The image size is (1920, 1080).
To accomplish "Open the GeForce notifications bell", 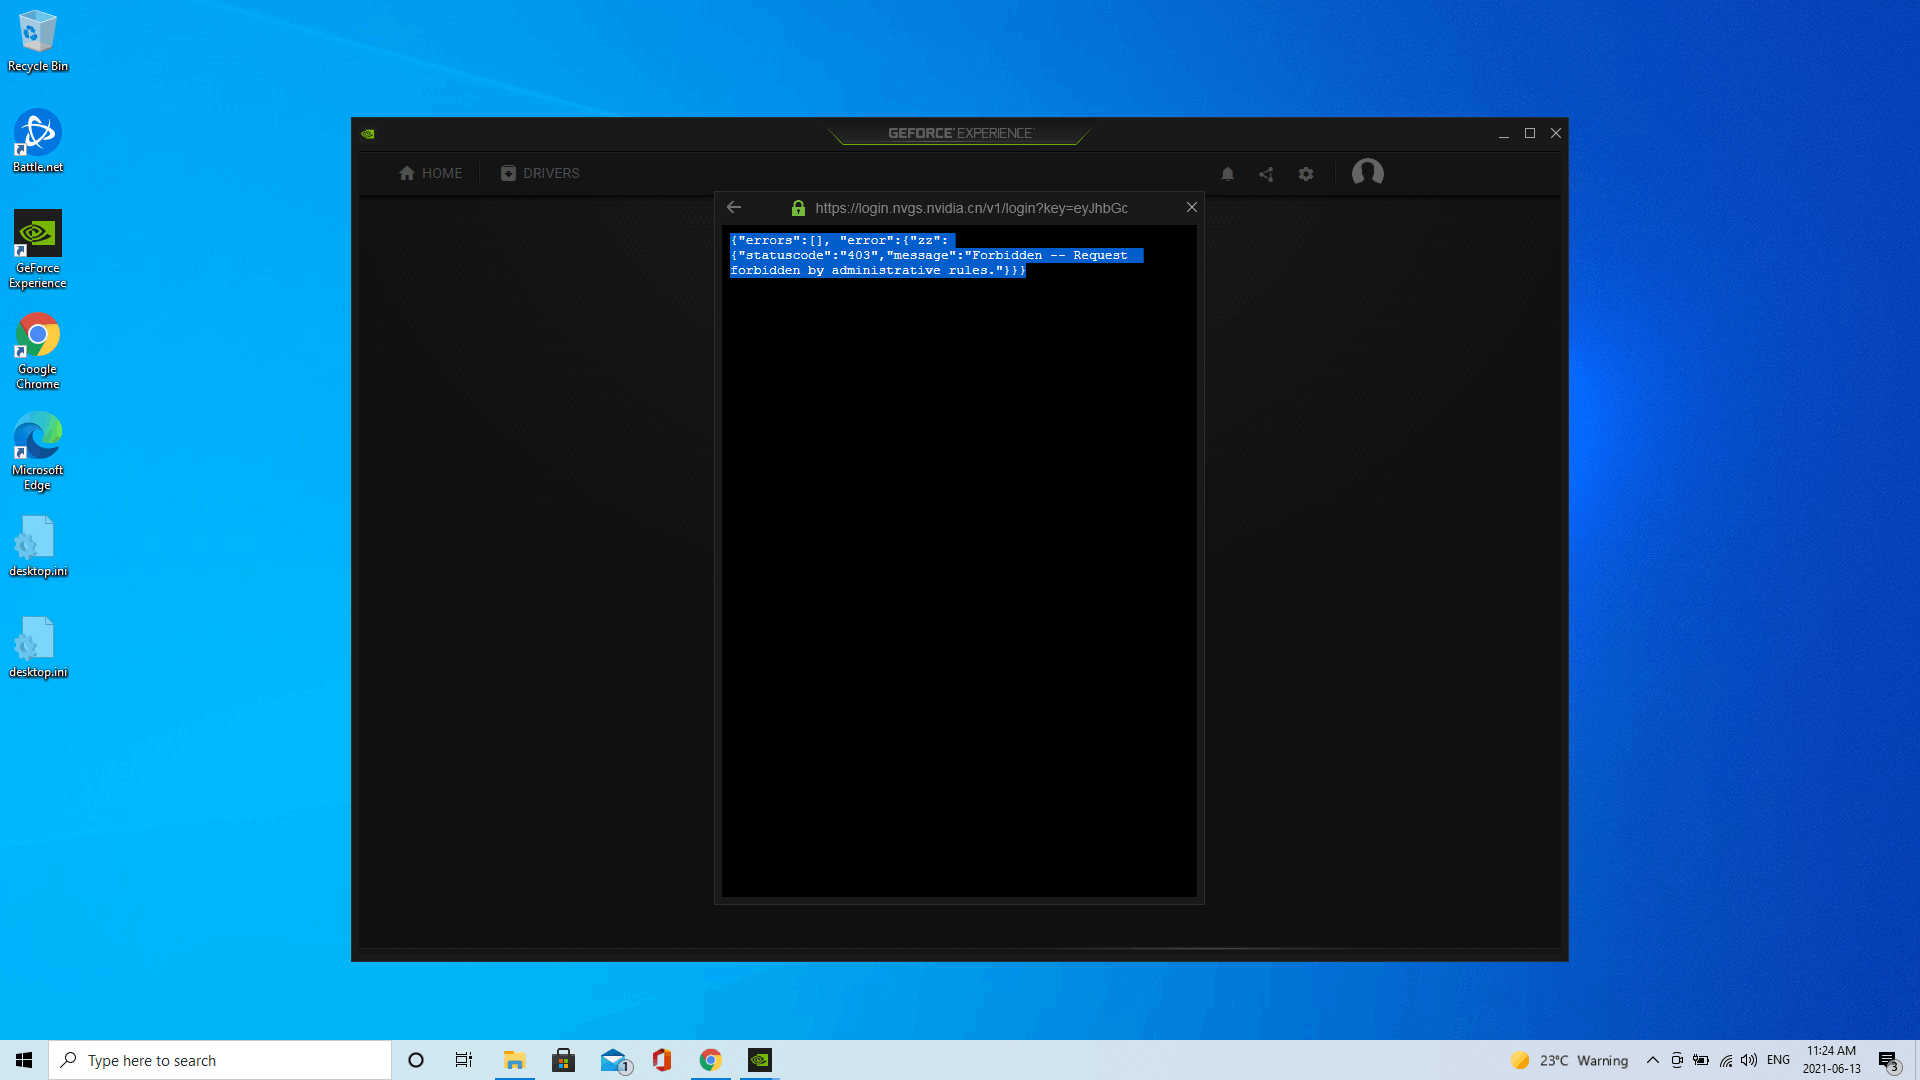I will [x=1227, y=174].
